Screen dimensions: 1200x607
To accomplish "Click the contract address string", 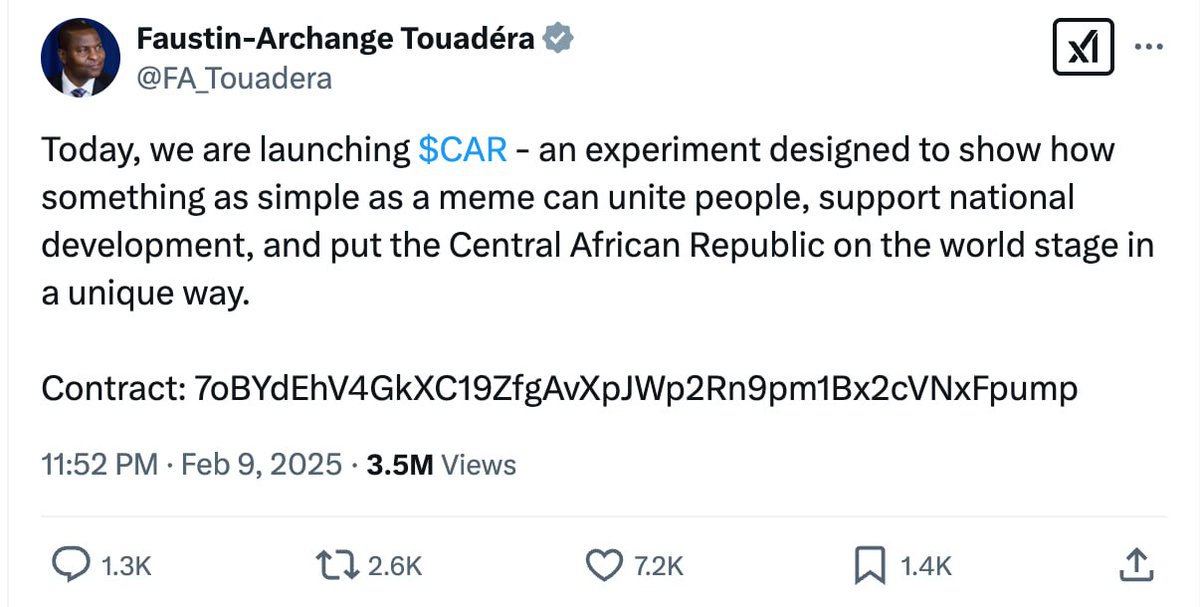I will [640, 389].
